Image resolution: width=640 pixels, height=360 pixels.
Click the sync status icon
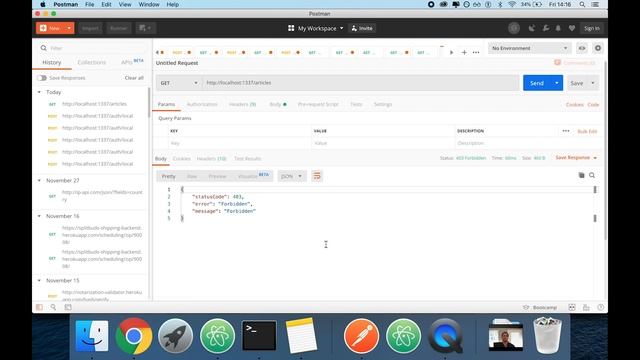[x=514, y=28]
